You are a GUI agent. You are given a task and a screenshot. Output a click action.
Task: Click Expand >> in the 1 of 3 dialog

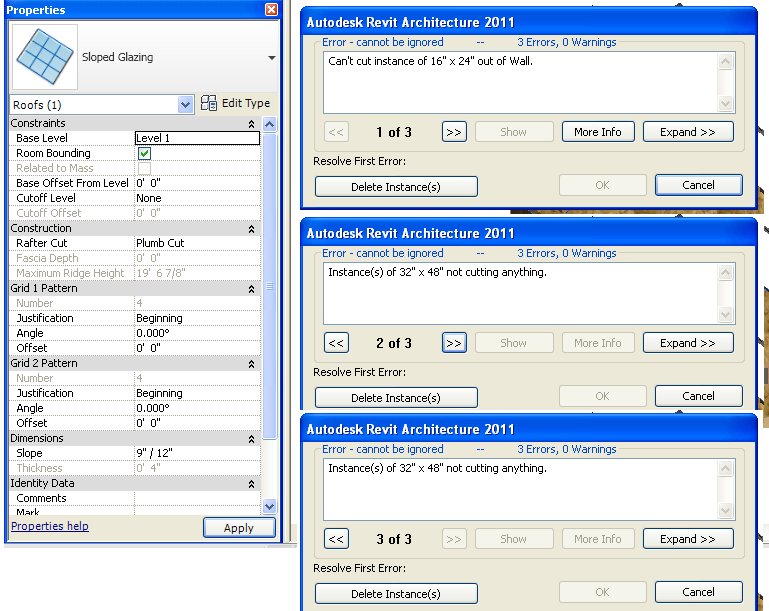point(688,132)
